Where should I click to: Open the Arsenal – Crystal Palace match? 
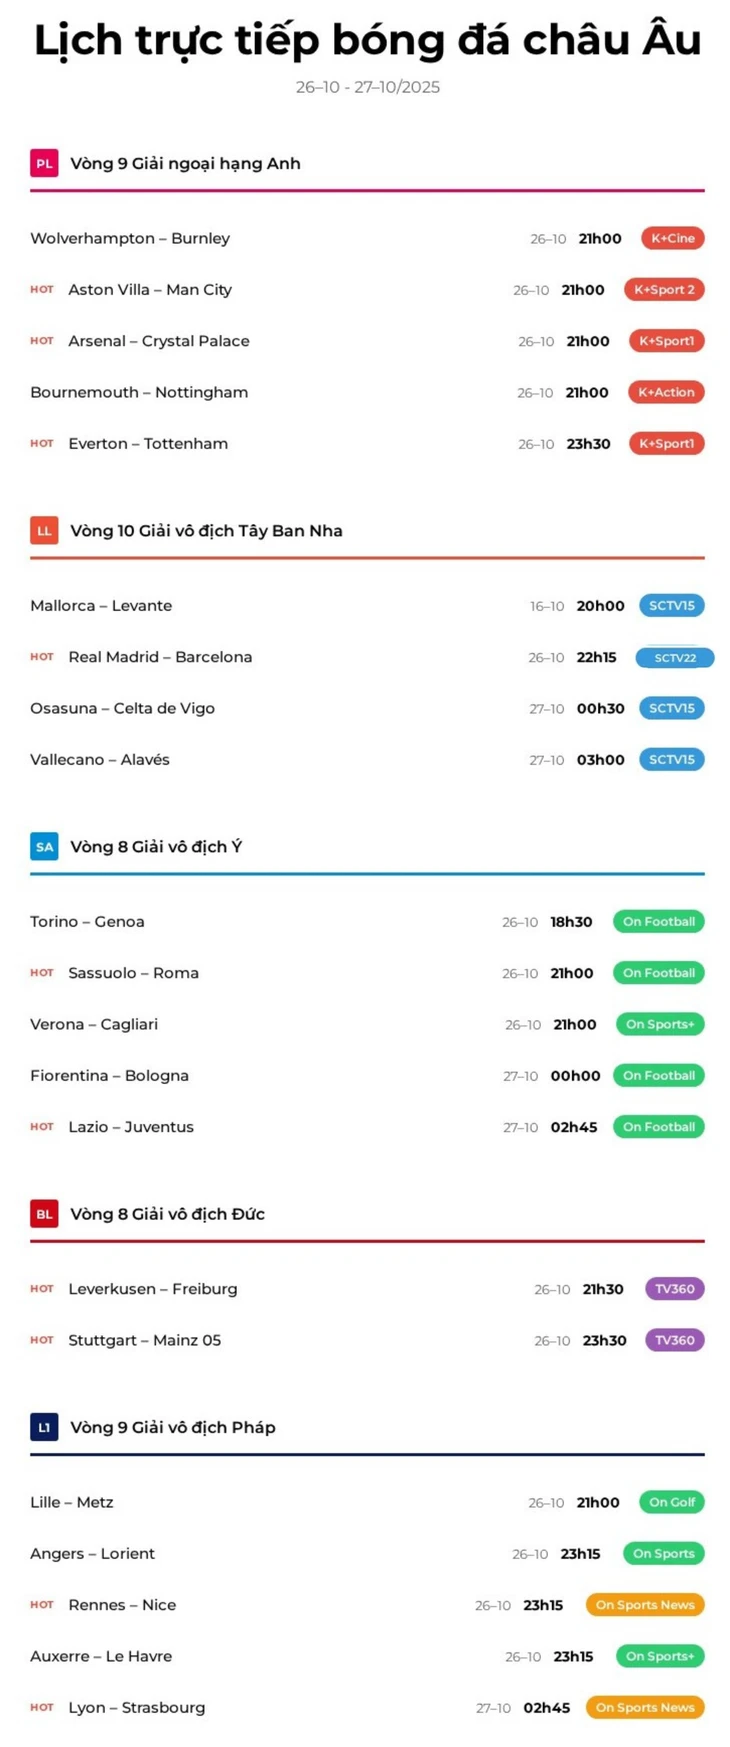159,341
